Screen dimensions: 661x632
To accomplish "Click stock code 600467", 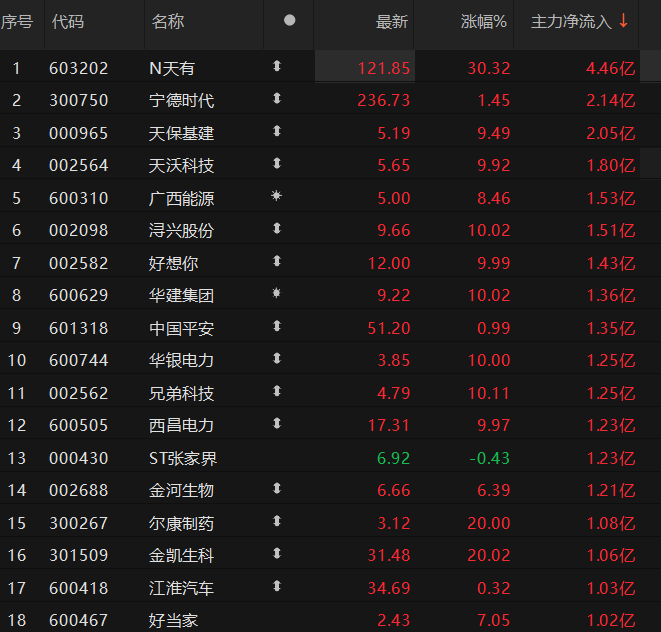I will (x=79, y=621).
